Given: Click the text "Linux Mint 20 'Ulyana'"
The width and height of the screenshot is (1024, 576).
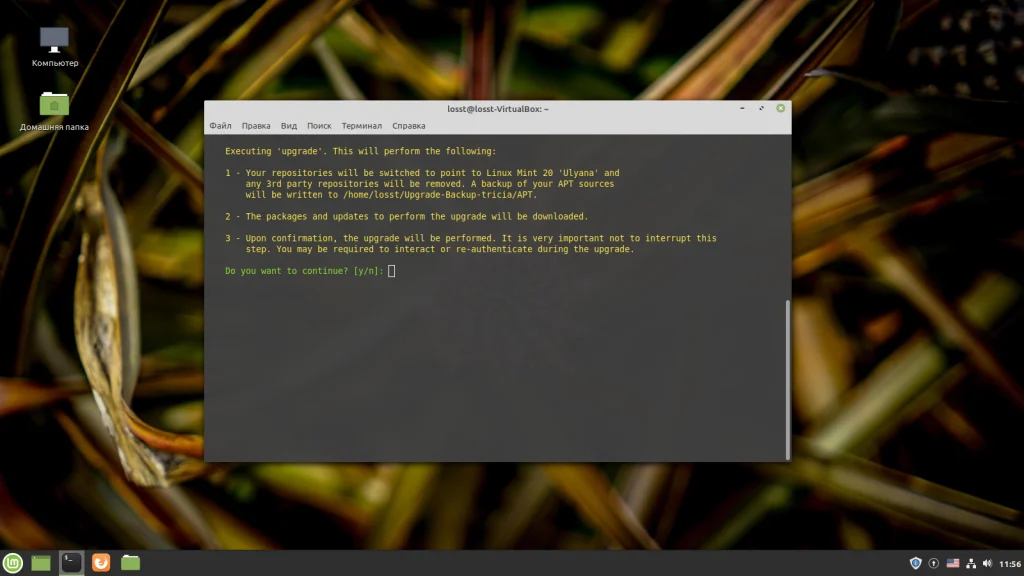Looking at the screenshot, I should tap(541, 173).
